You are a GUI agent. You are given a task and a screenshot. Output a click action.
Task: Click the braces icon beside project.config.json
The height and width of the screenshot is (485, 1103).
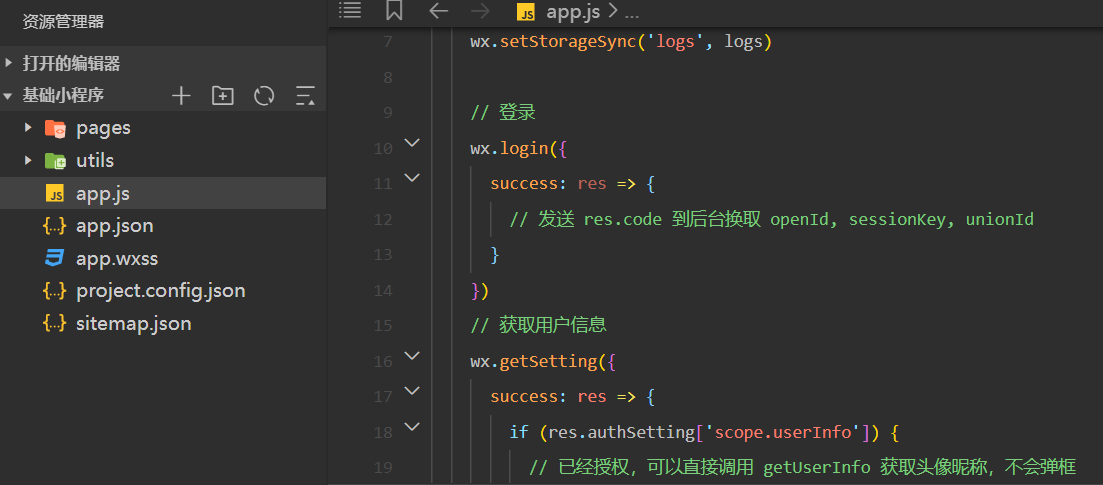pyautogui.click(x=55, y=291)
